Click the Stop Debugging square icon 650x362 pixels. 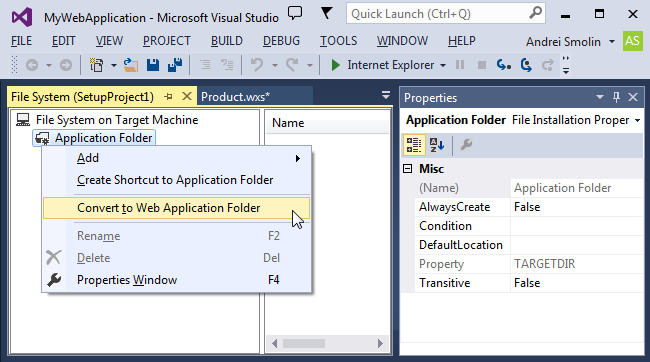[x=482, y=65]
